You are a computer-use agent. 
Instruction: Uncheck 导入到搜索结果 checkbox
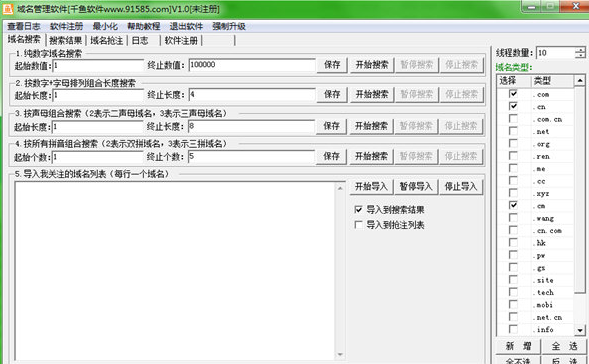coord(358,210)
